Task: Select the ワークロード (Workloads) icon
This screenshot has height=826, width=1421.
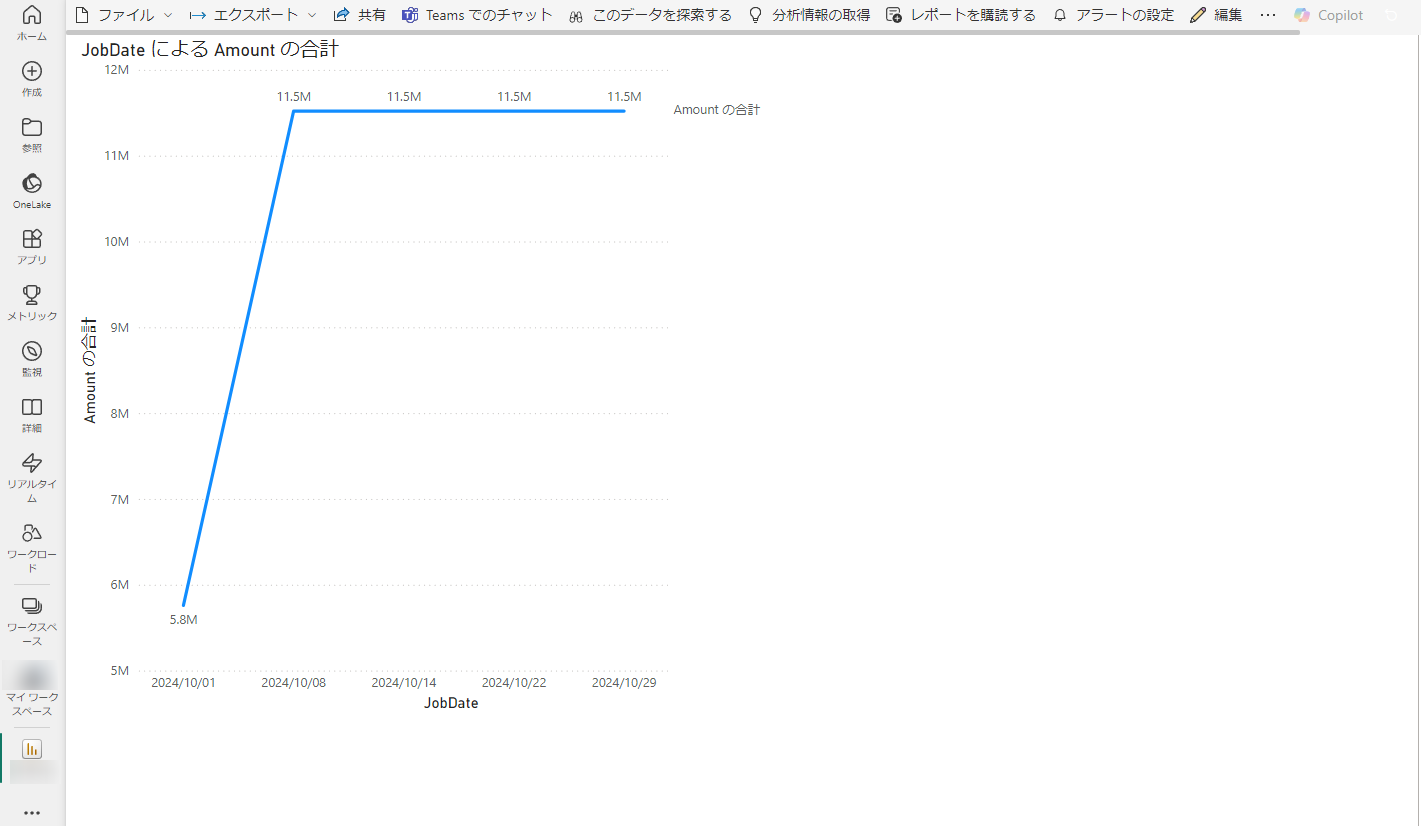Action: (31, 535)
